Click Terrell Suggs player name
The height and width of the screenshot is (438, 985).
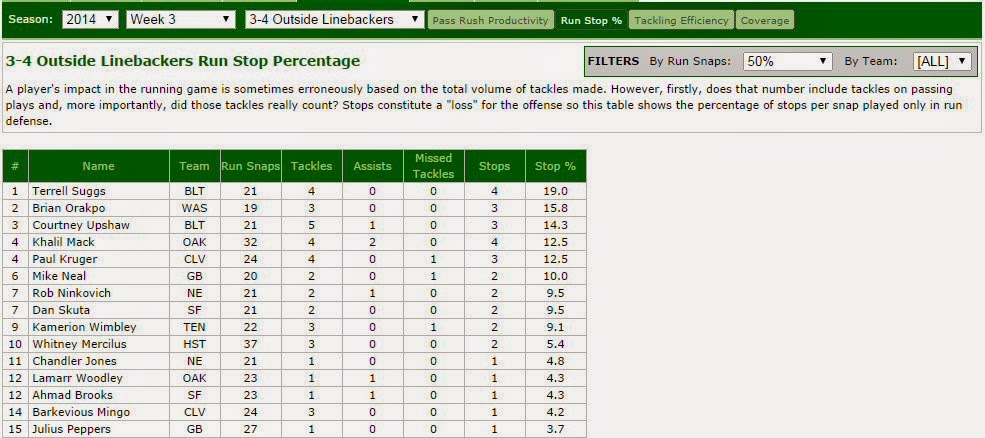point(68,191)
